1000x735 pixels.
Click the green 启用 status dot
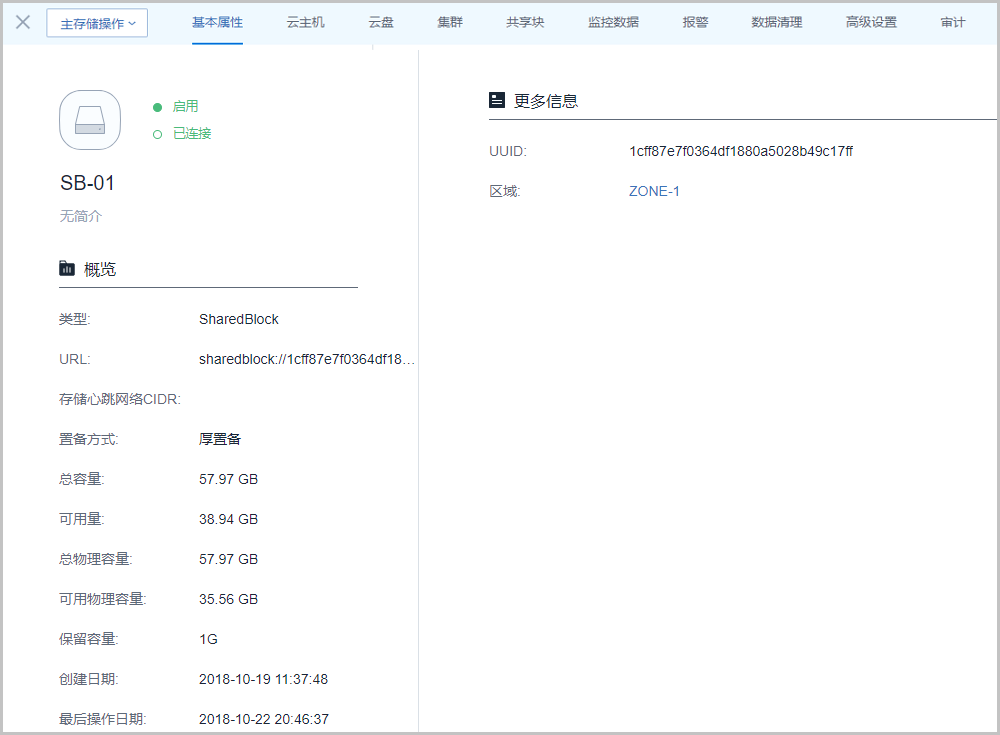point(157,107)
